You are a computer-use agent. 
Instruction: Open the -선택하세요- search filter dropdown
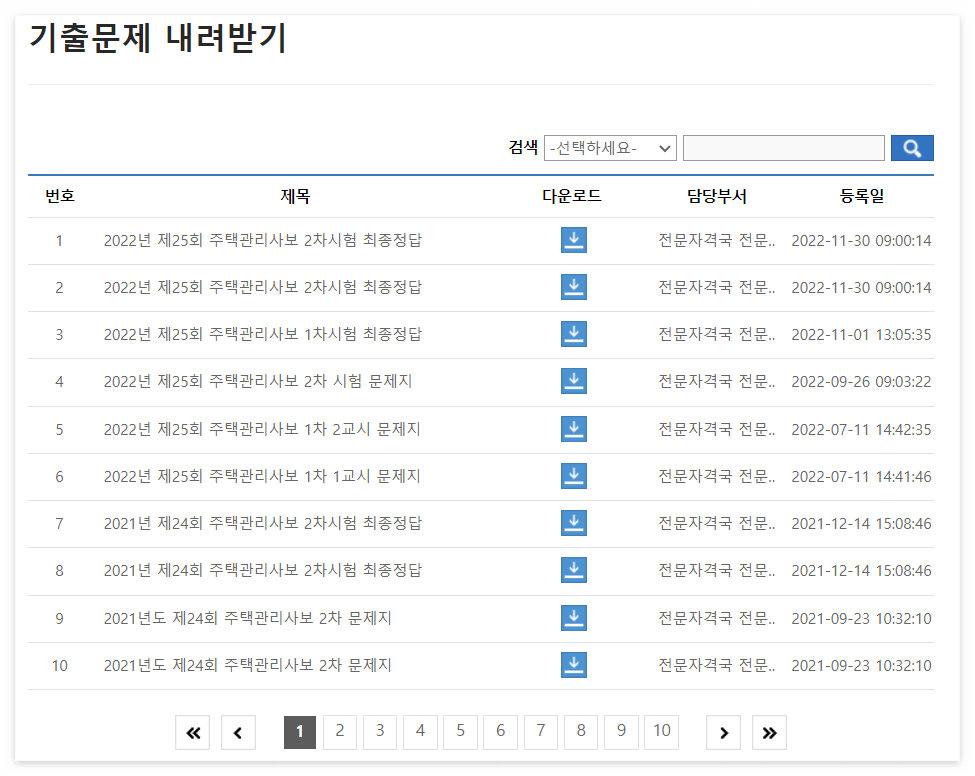(610, 147)
